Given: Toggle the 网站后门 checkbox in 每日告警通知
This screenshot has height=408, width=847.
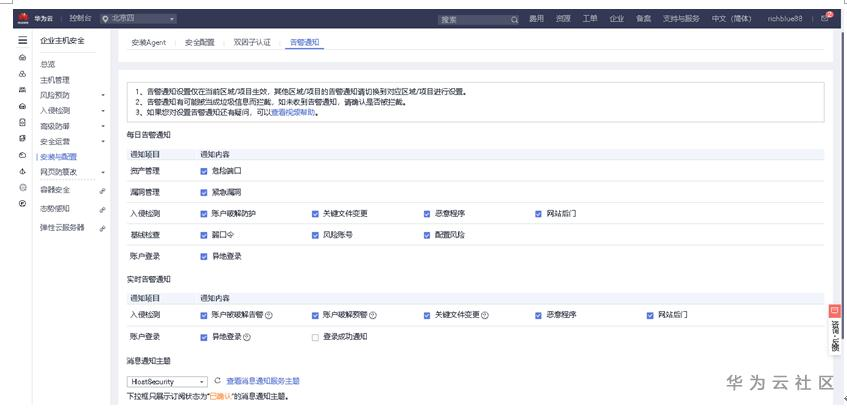Looking at the screenshot, I should point(538,213).
